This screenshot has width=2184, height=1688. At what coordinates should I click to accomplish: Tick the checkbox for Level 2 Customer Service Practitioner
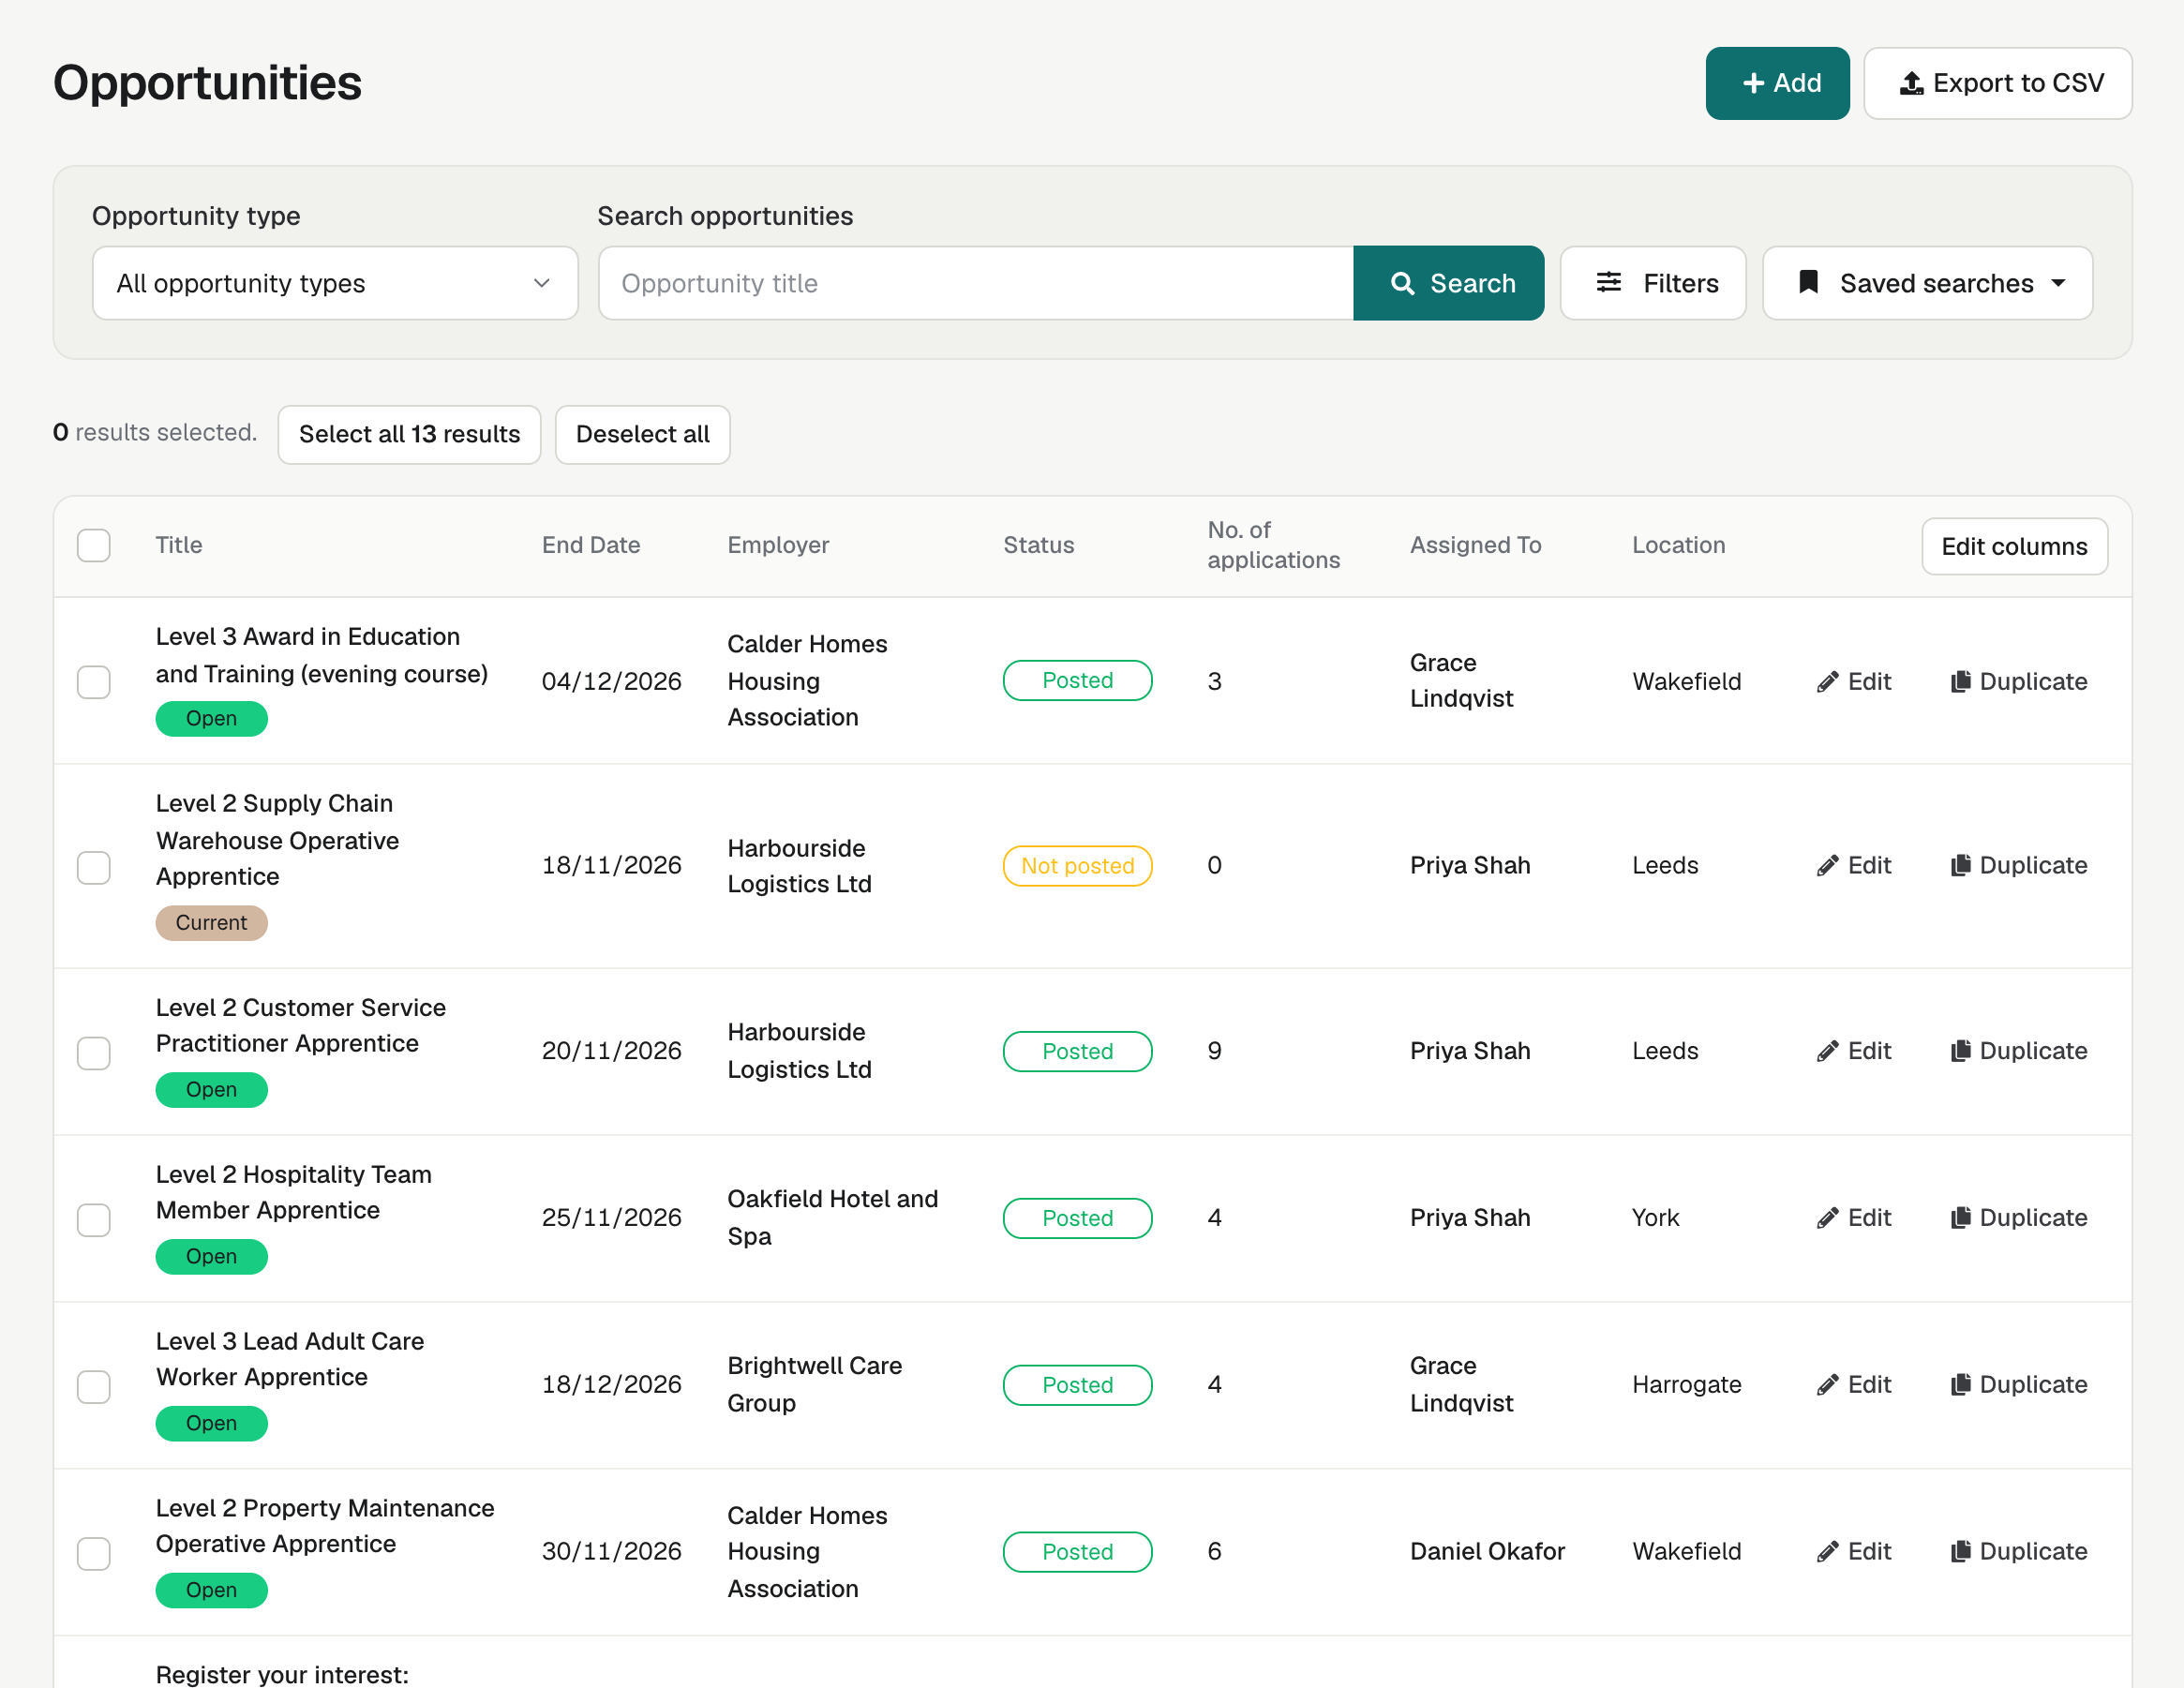(x=94, y=1053)
